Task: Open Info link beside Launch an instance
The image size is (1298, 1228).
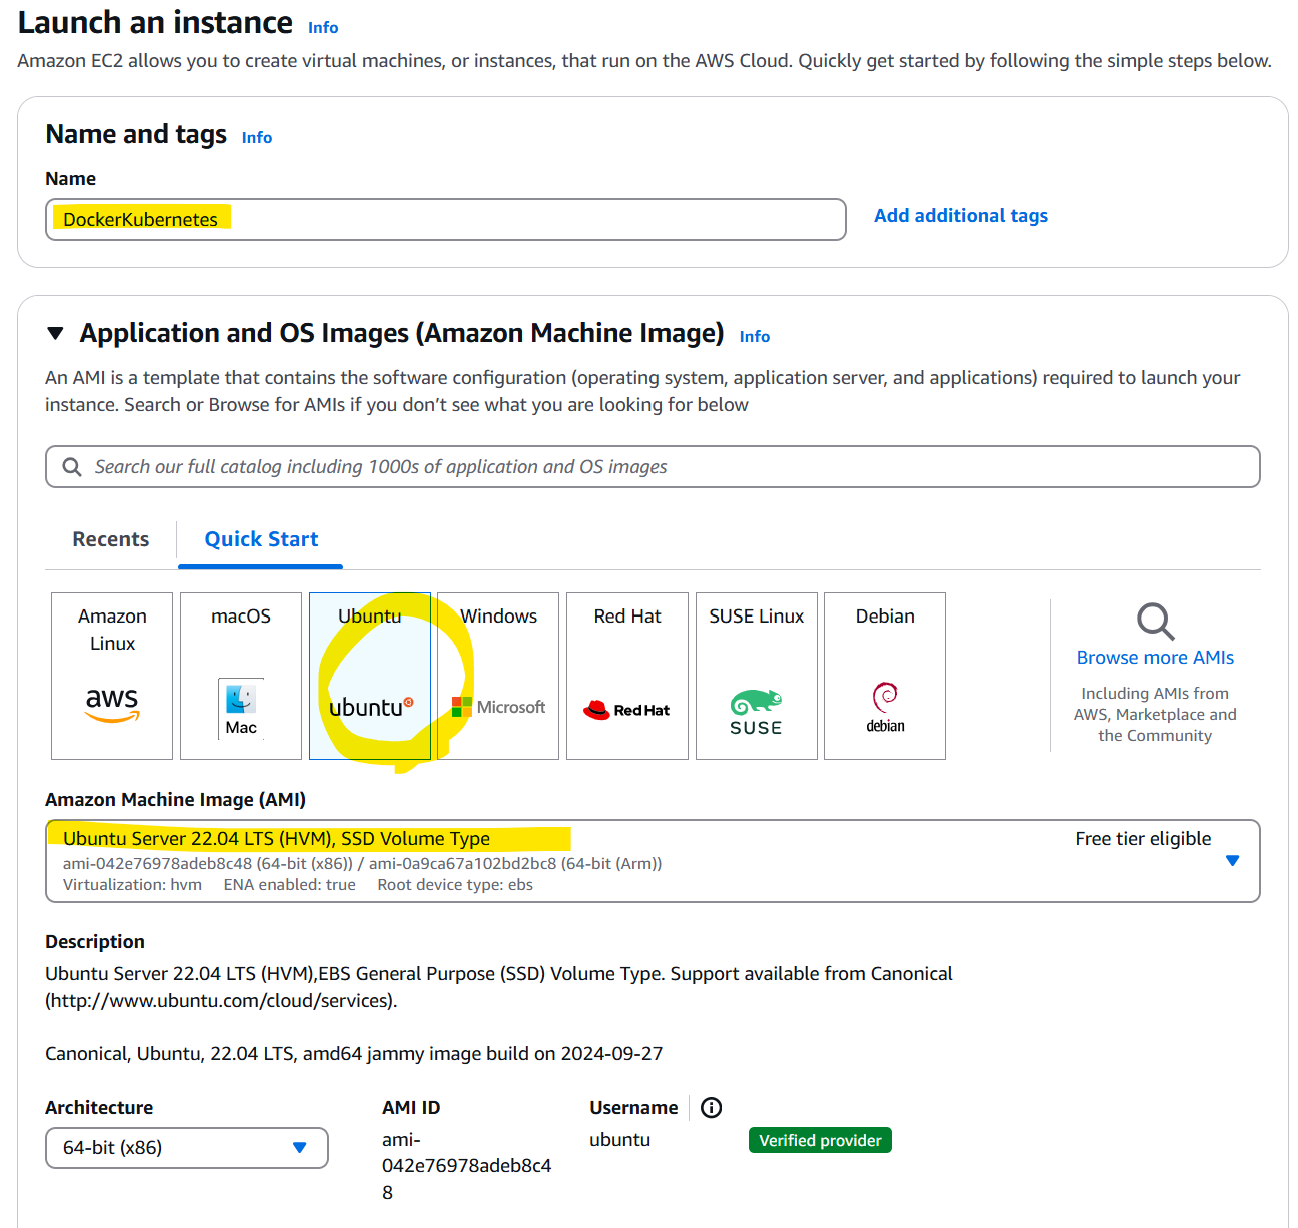Action: 323,28
